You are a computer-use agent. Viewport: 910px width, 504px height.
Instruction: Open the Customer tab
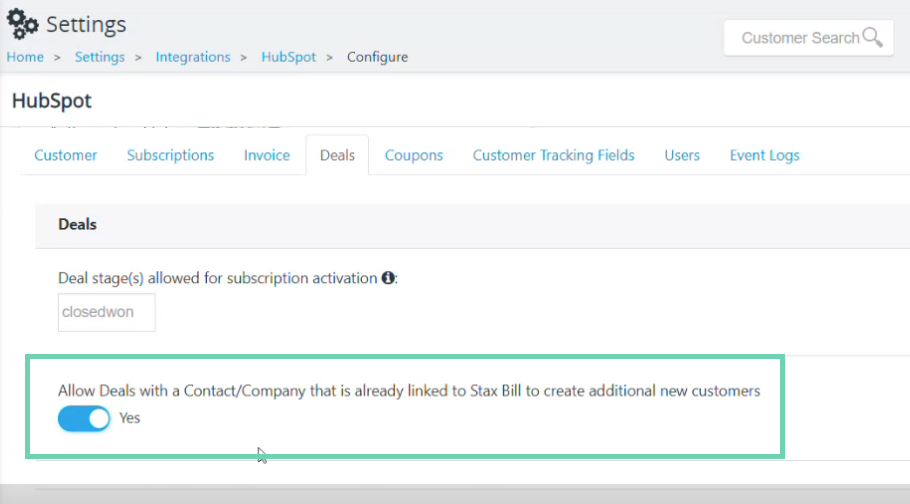(66, 155)
